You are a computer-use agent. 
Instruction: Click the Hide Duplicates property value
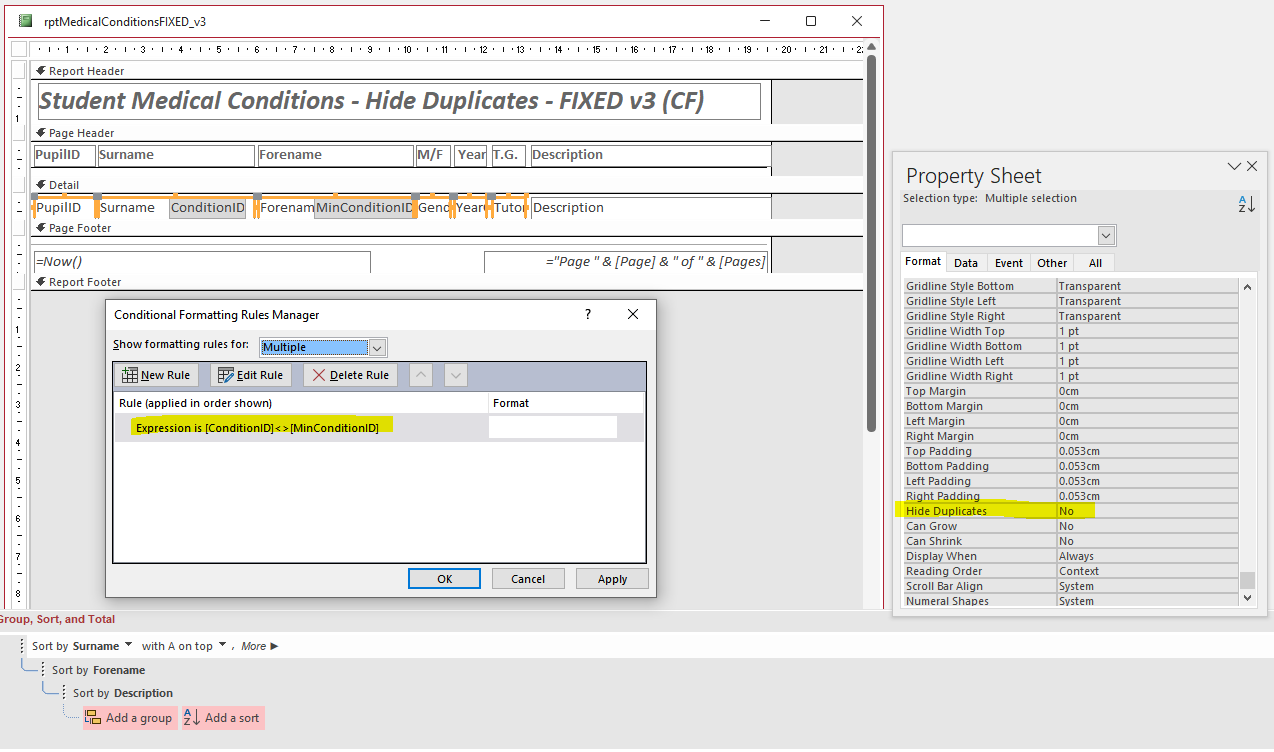(x=1147, y=511)
